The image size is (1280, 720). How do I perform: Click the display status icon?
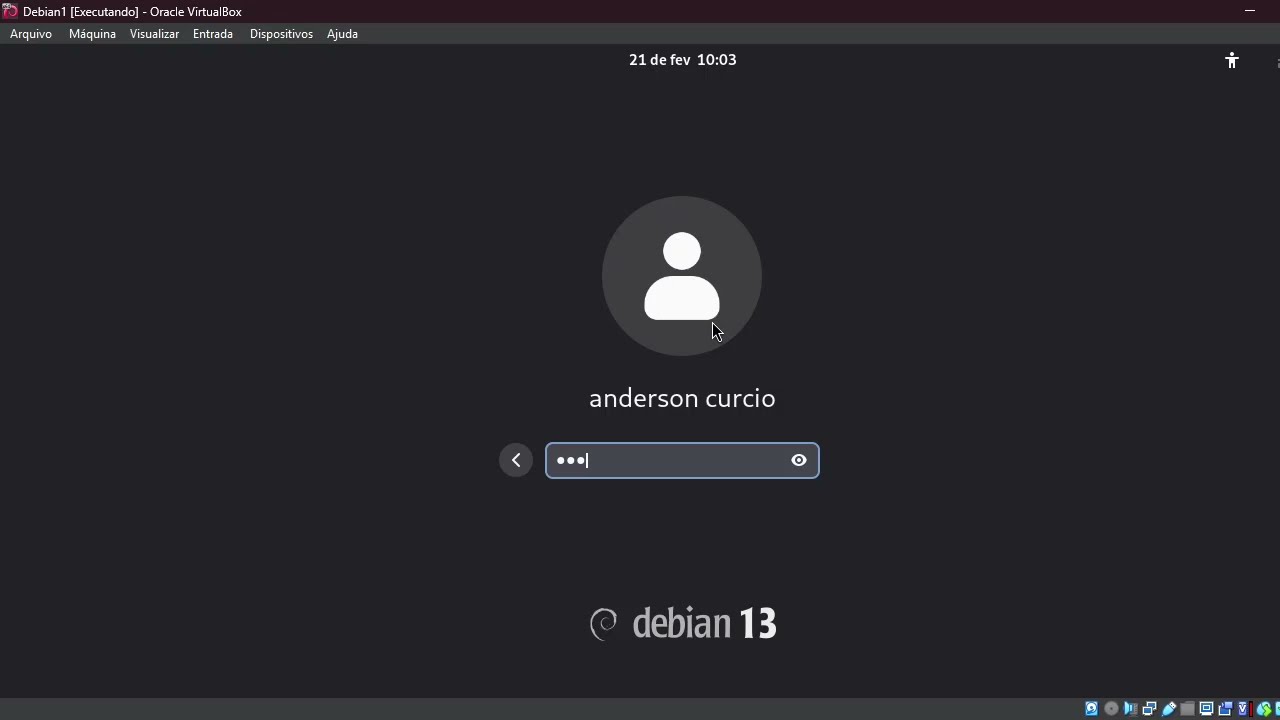pos(1206,709)
